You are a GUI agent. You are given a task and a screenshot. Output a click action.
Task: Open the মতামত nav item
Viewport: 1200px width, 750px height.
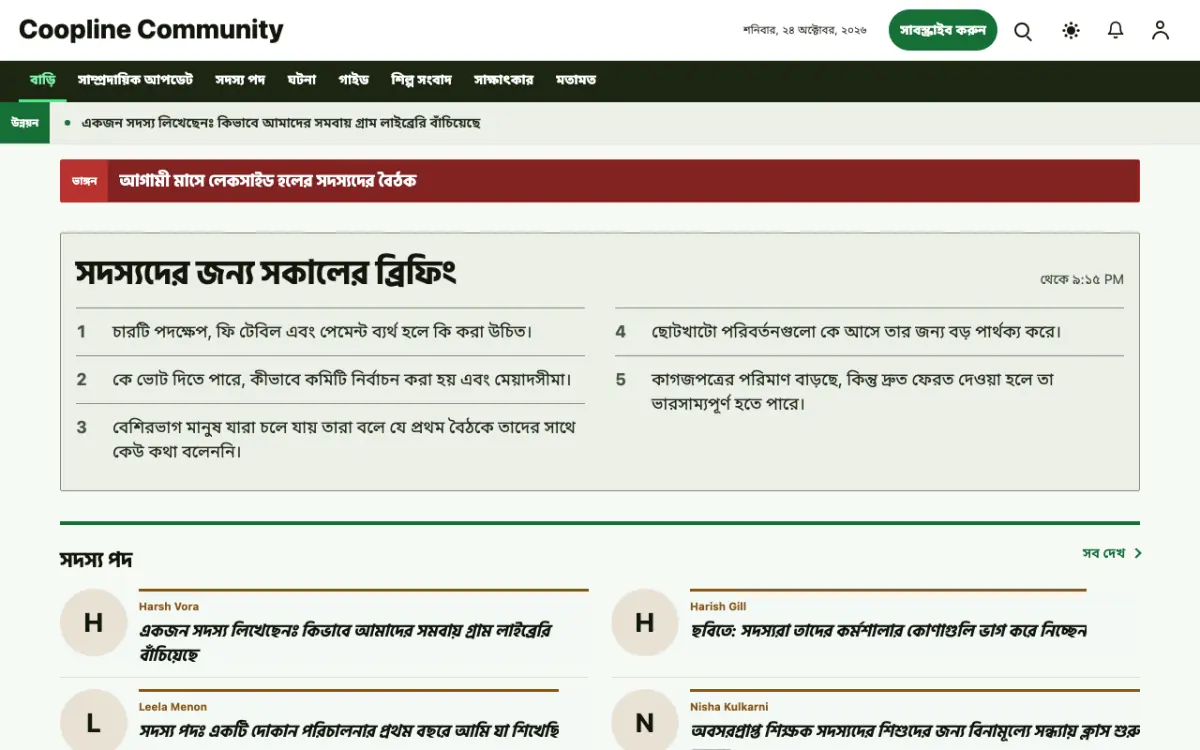coord(576,80)
